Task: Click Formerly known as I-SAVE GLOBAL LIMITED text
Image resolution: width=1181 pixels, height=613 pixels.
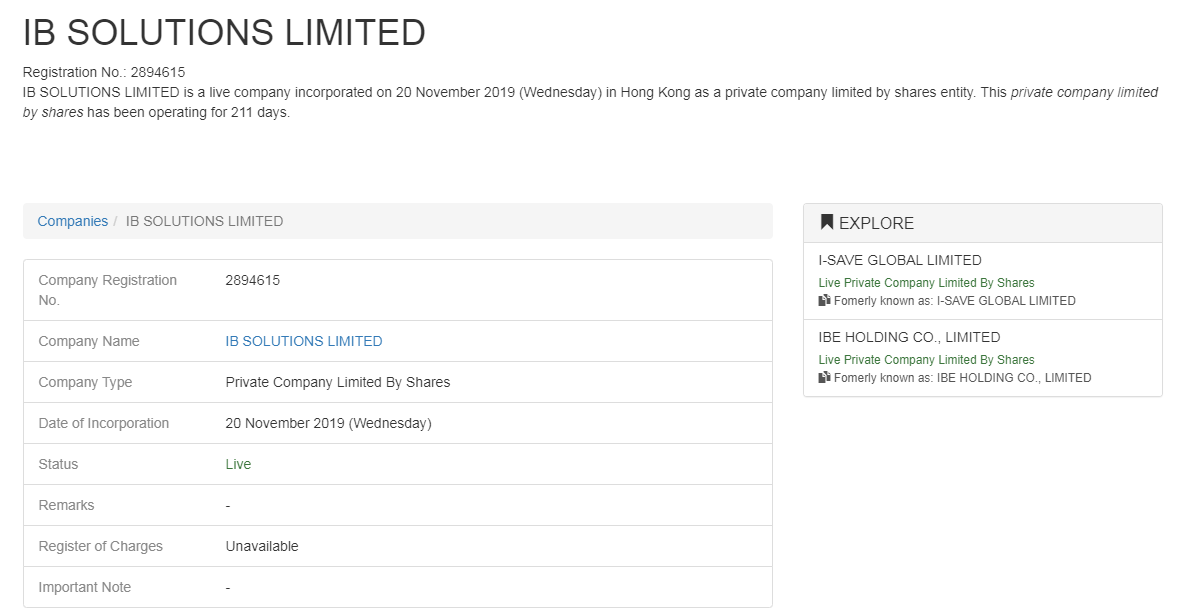Action: coord(954,300)
